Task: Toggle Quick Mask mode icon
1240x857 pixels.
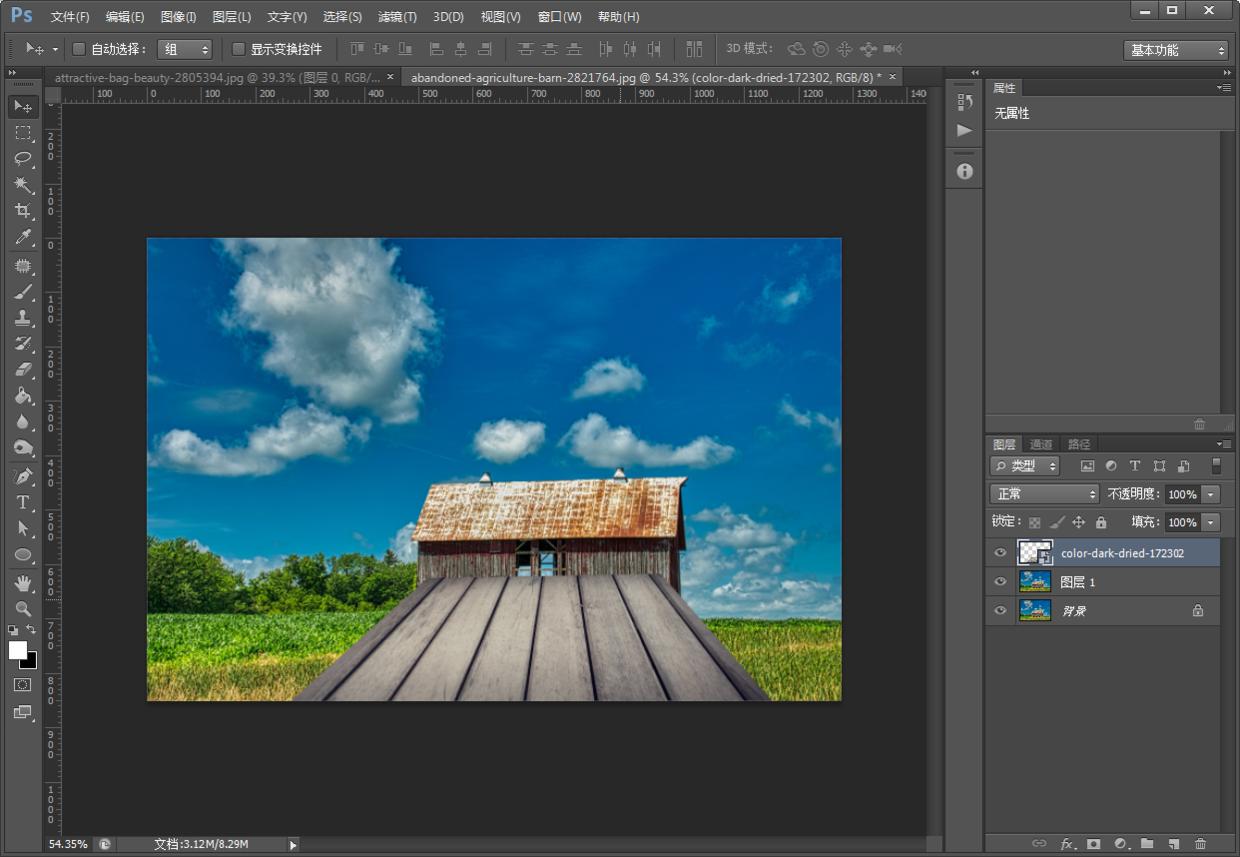Action: point(23,685)
